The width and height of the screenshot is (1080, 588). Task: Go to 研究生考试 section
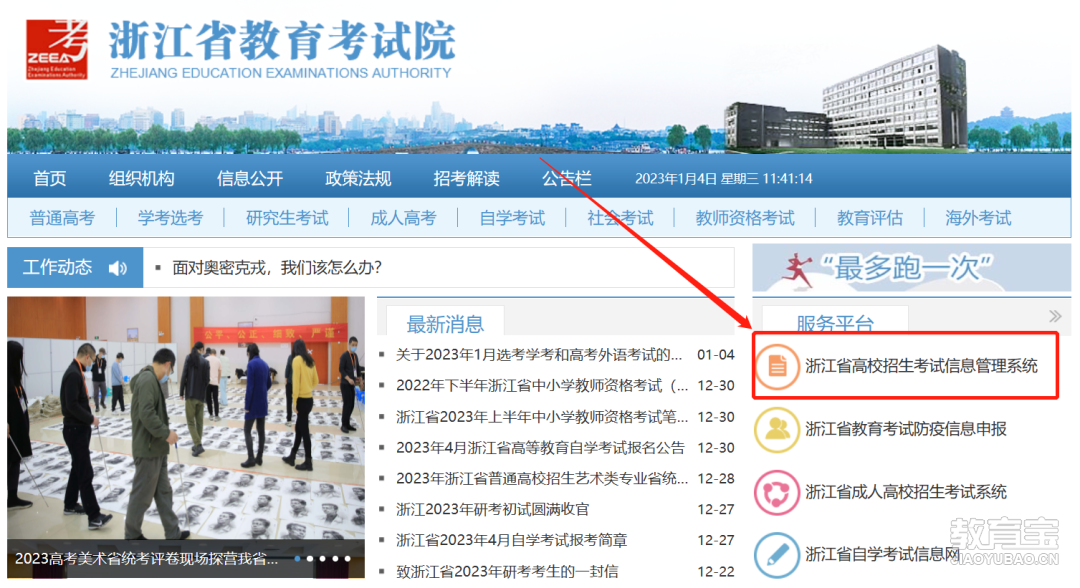[x=287, y=218]
